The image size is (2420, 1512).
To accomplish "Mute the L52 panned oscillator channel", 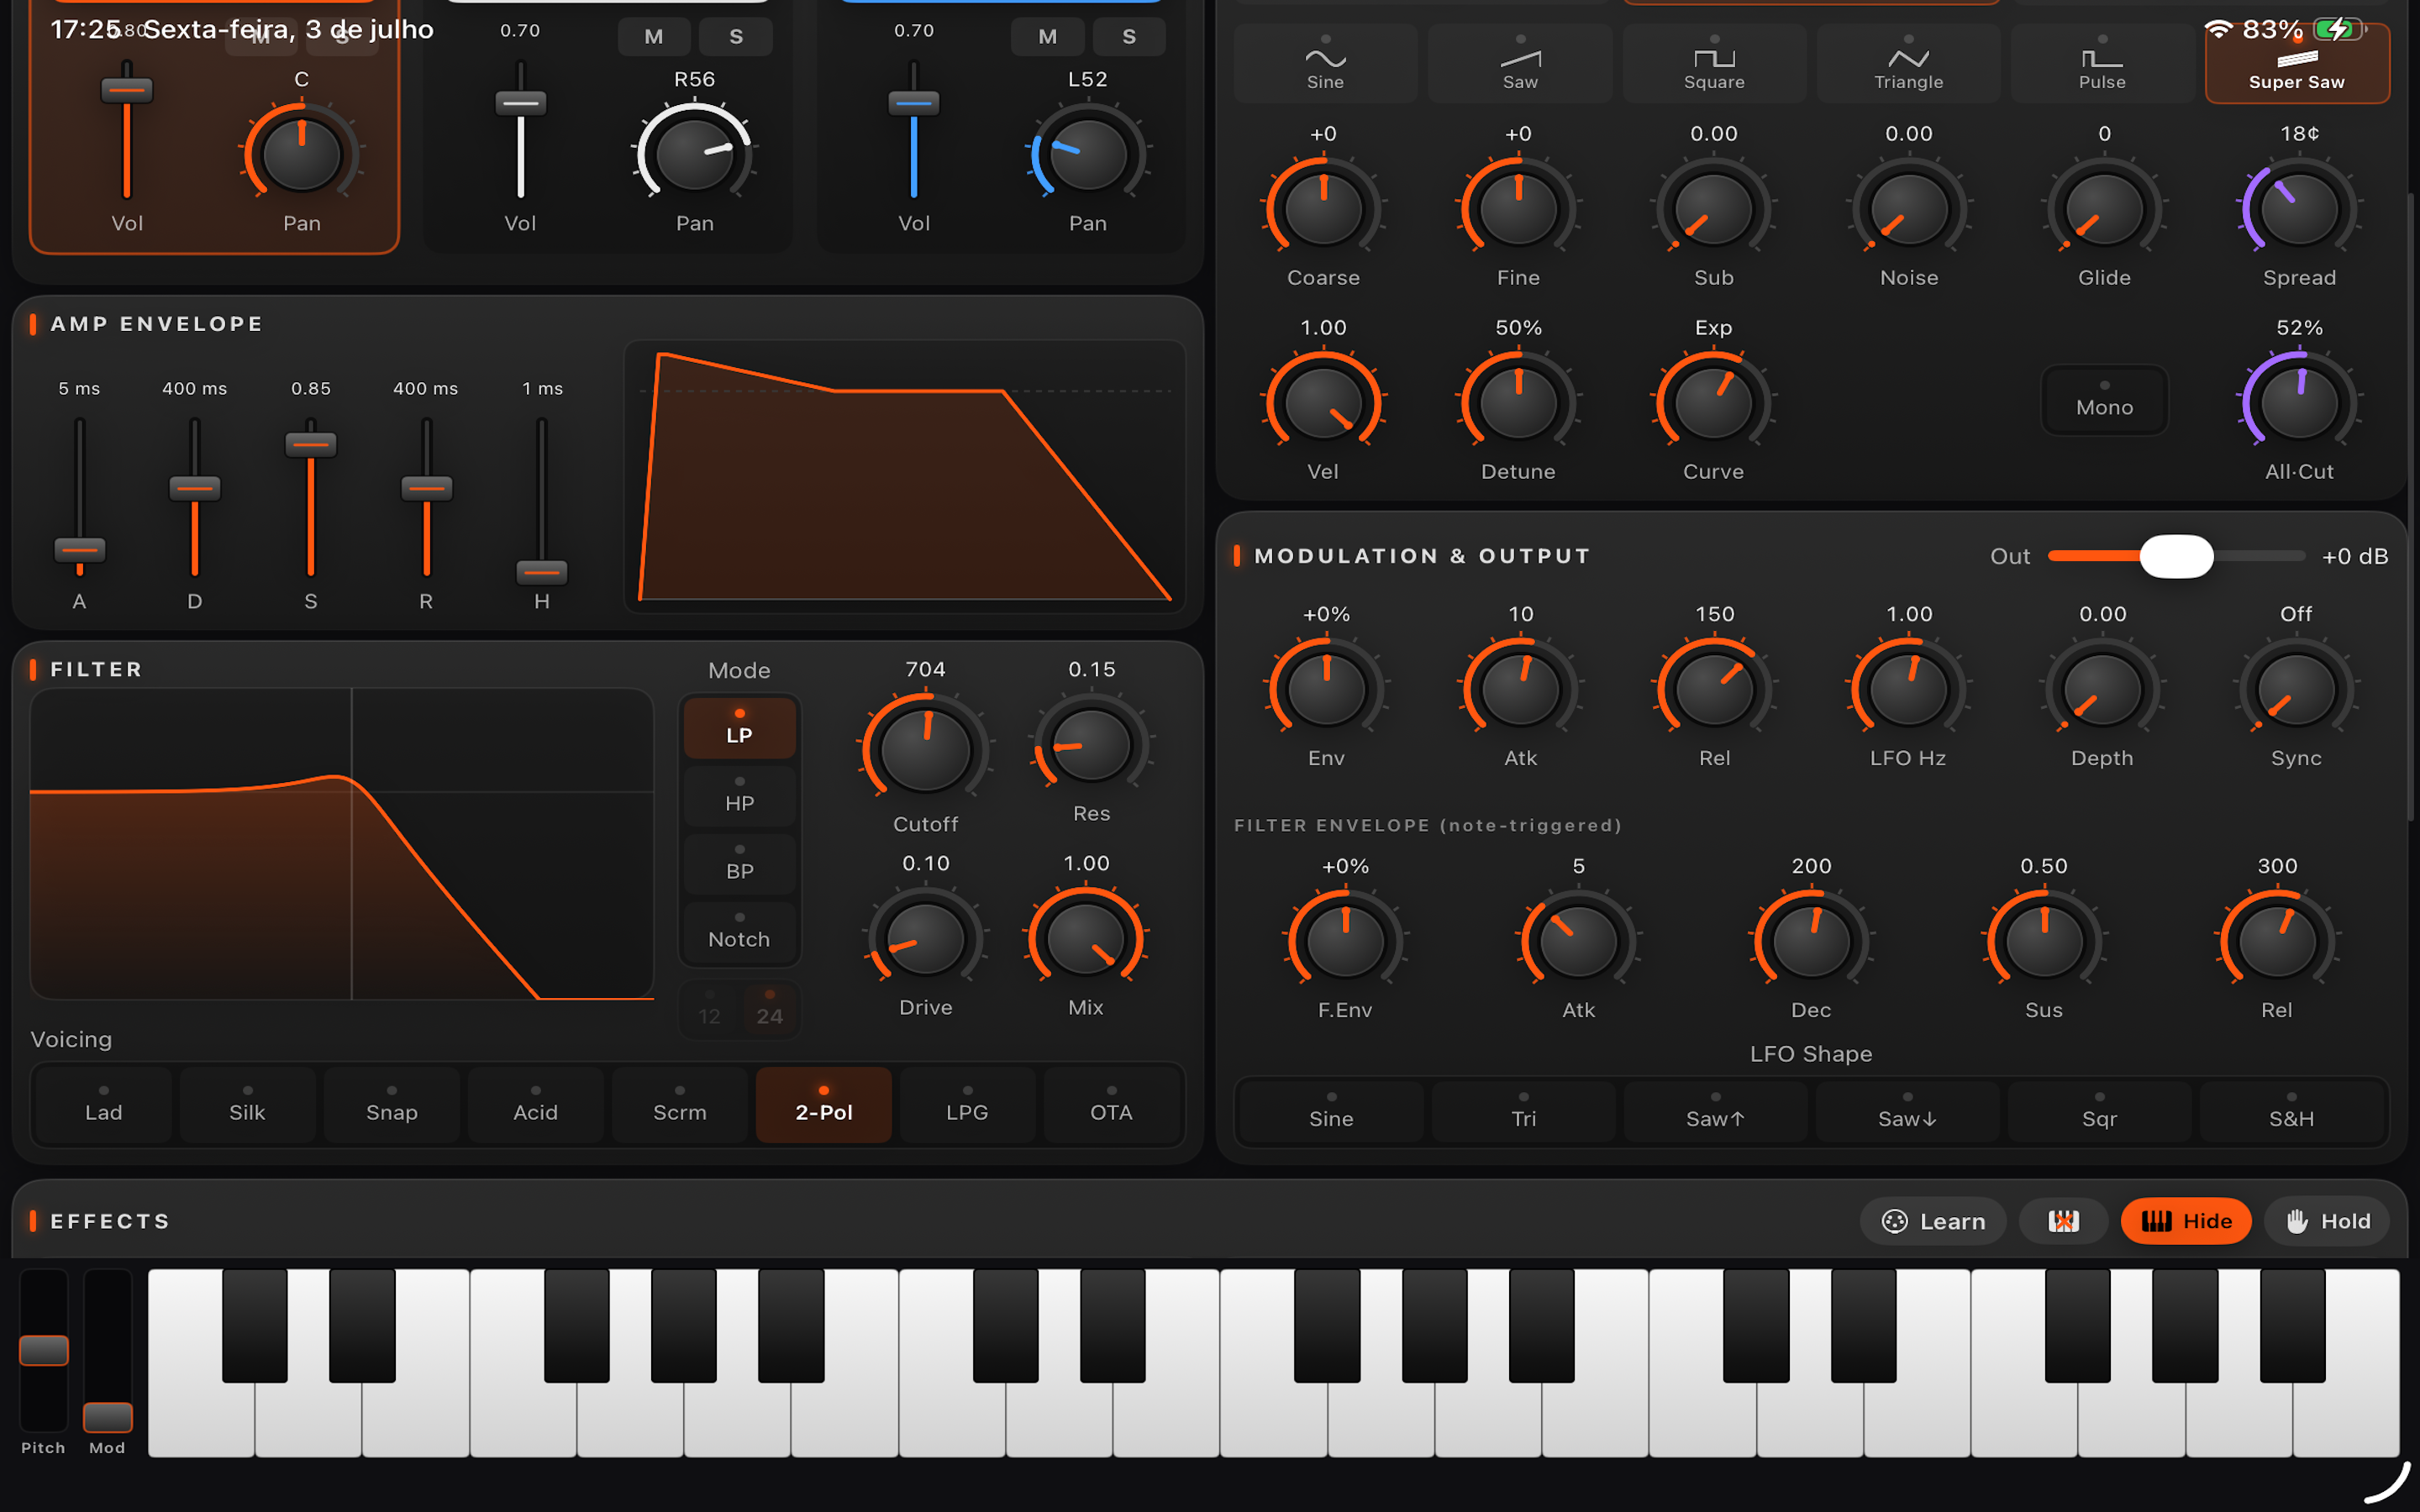I will pyautogui.click(x=1047, y=37).
